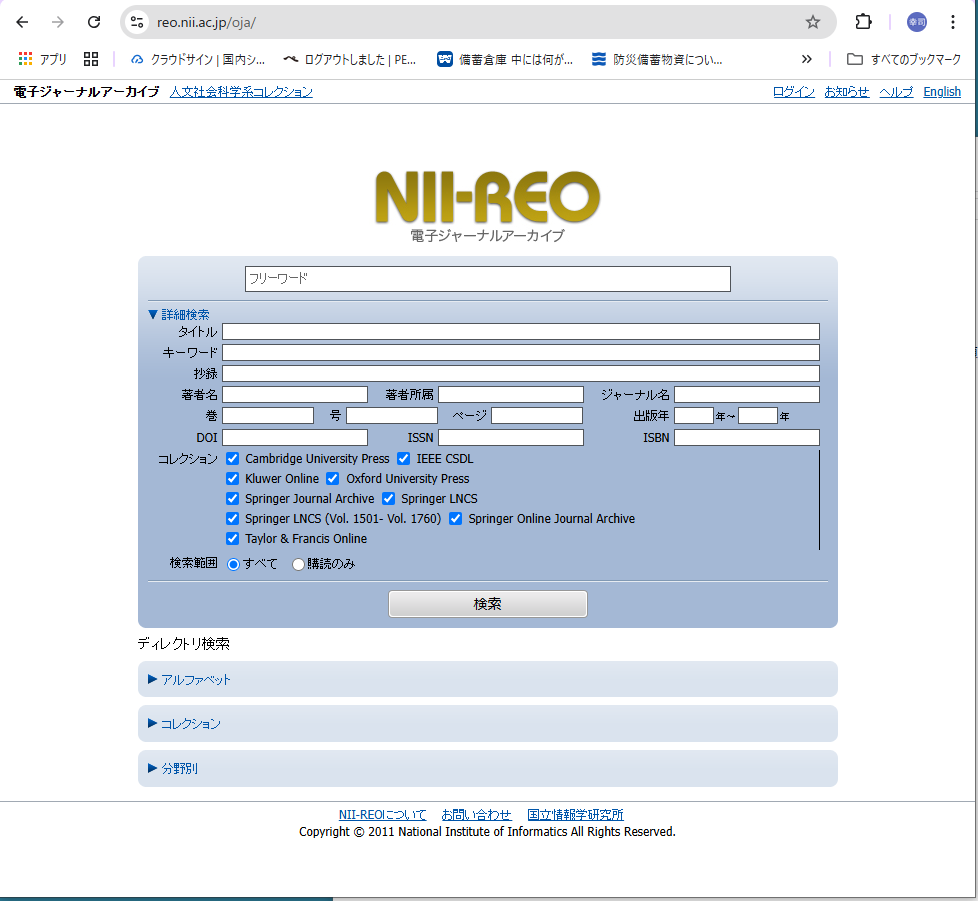Uncheck Taylor & Francis Online collection
The image size is (978, 901).
click(233, 539)
